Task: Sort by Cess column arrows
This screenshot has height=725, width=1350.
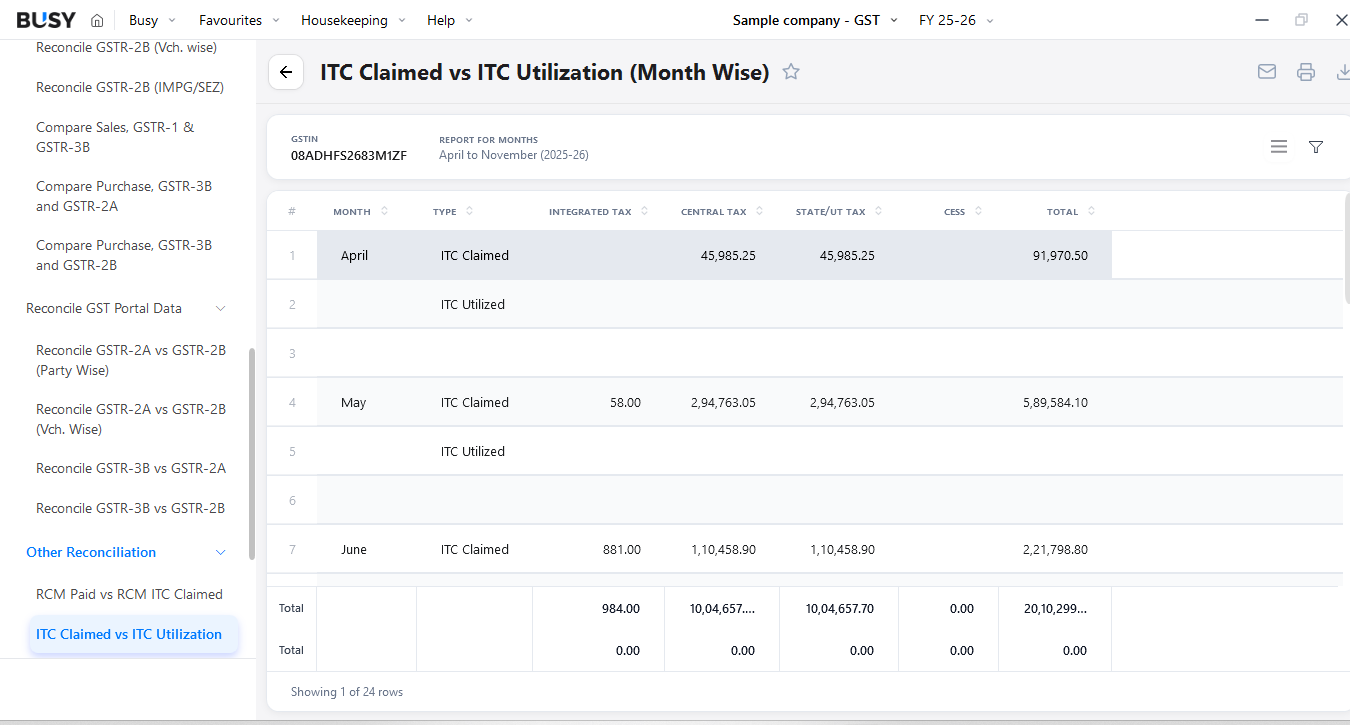Action: [978, 211]
